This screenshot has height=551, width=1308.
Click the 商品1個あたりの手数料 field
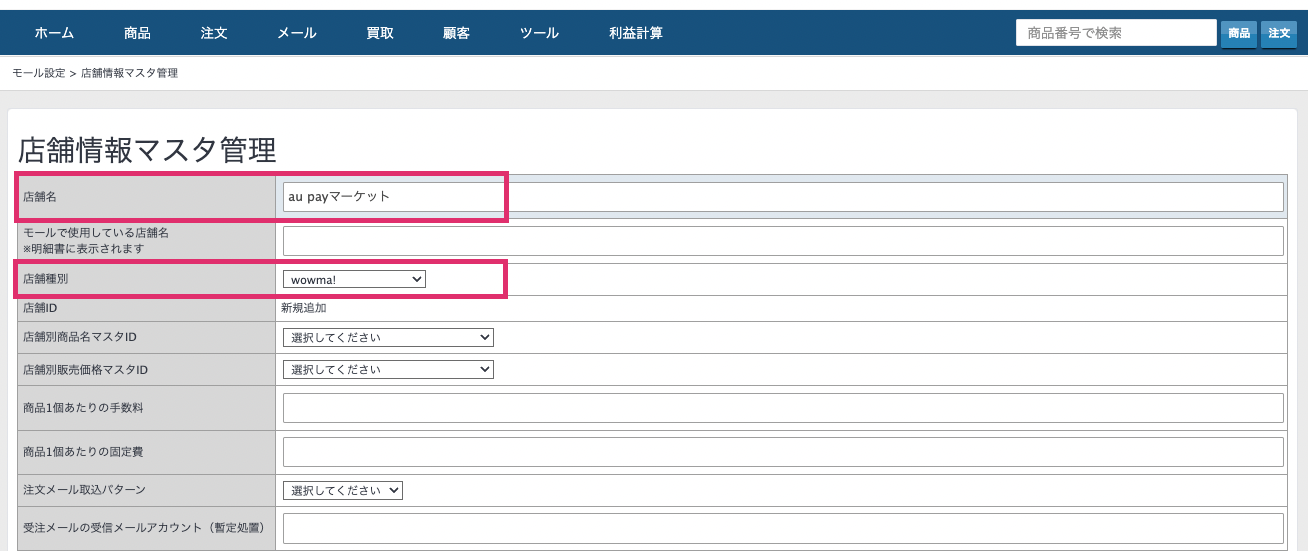(783, 408)
